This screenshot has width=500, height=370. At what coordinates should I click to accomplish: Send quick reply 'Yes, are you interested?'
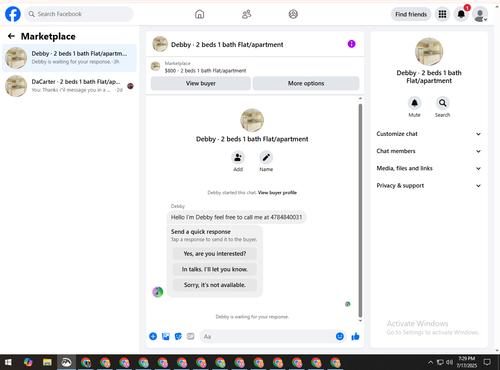215,254
